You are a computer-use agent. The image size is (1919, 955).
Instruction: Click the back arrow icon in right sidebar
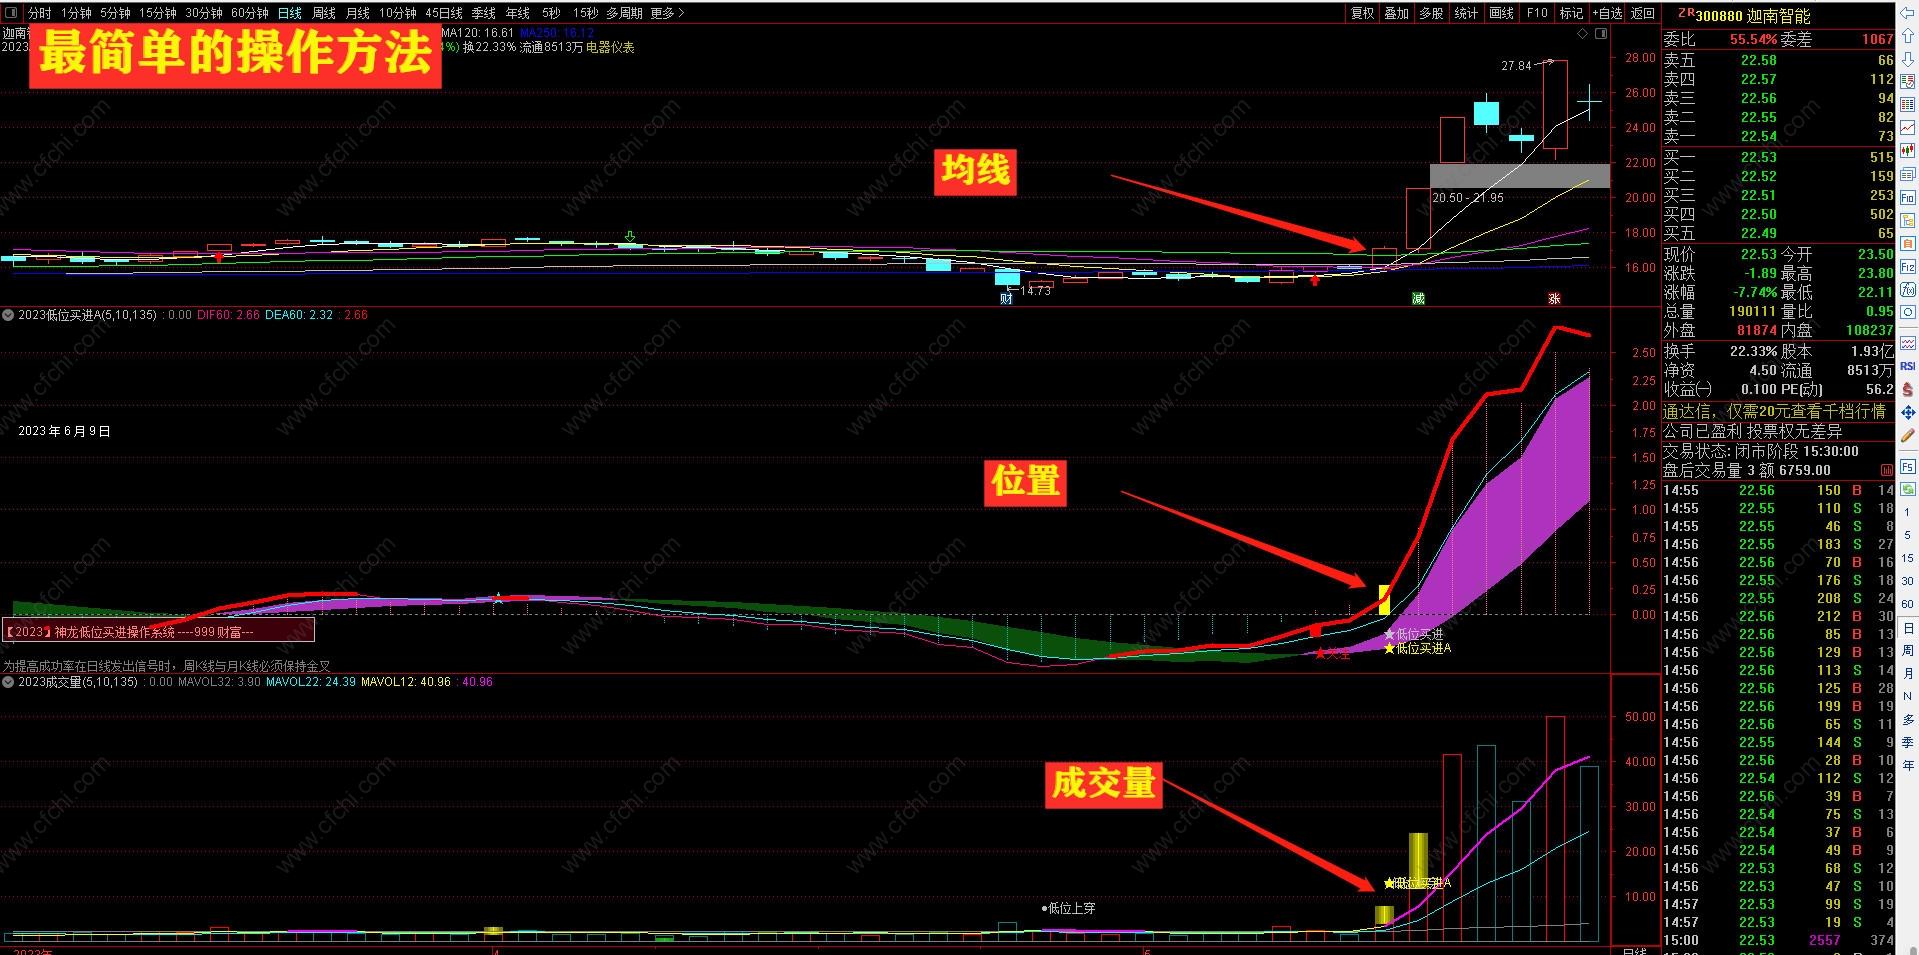1908,15
